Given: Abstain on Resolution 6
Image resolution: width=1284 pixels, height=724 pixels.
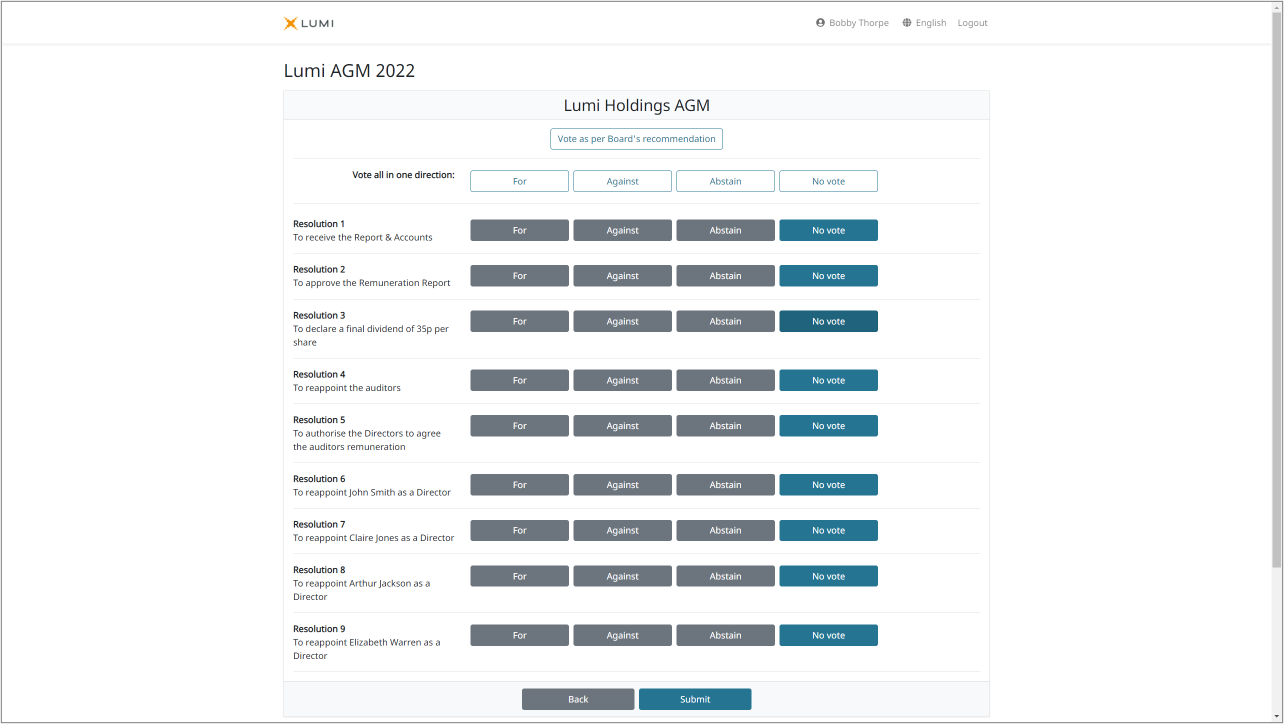Looking at the screenshot, I should point(725,485).
